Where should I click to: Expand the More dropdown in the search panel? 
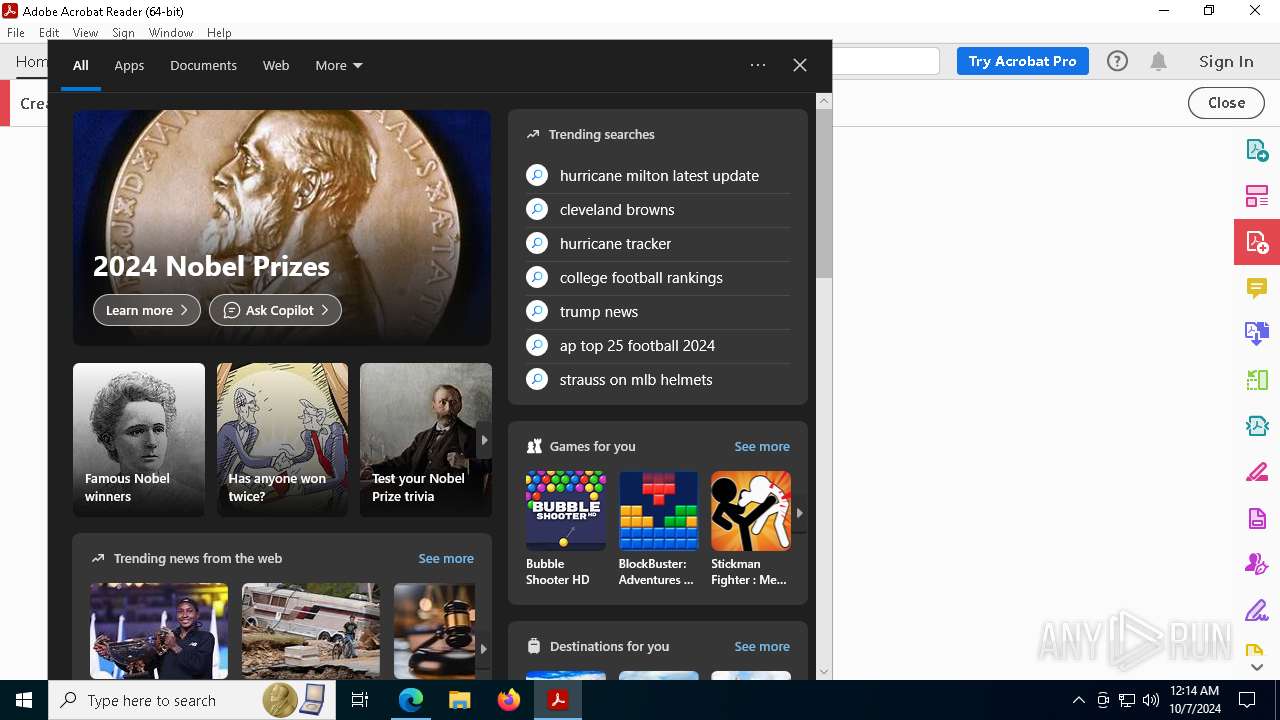pos(339,65)
